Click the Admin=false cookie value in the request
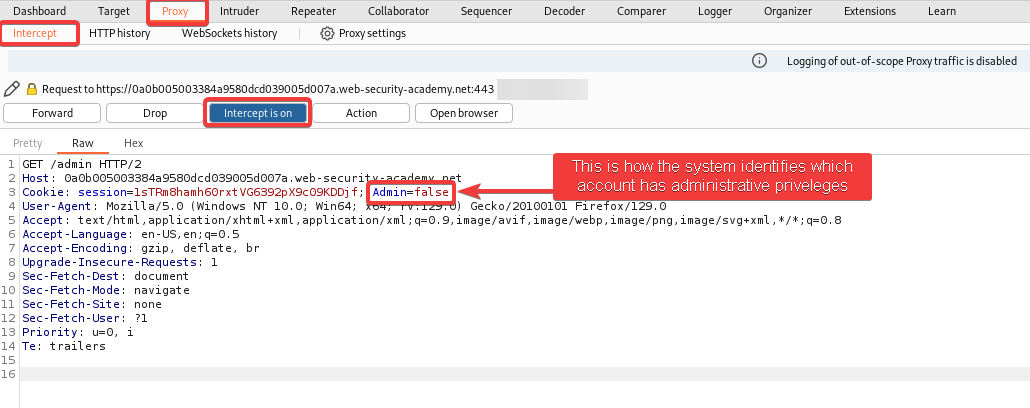The width and height of the screenshot is (1030, 408). [x=411, y=191]
